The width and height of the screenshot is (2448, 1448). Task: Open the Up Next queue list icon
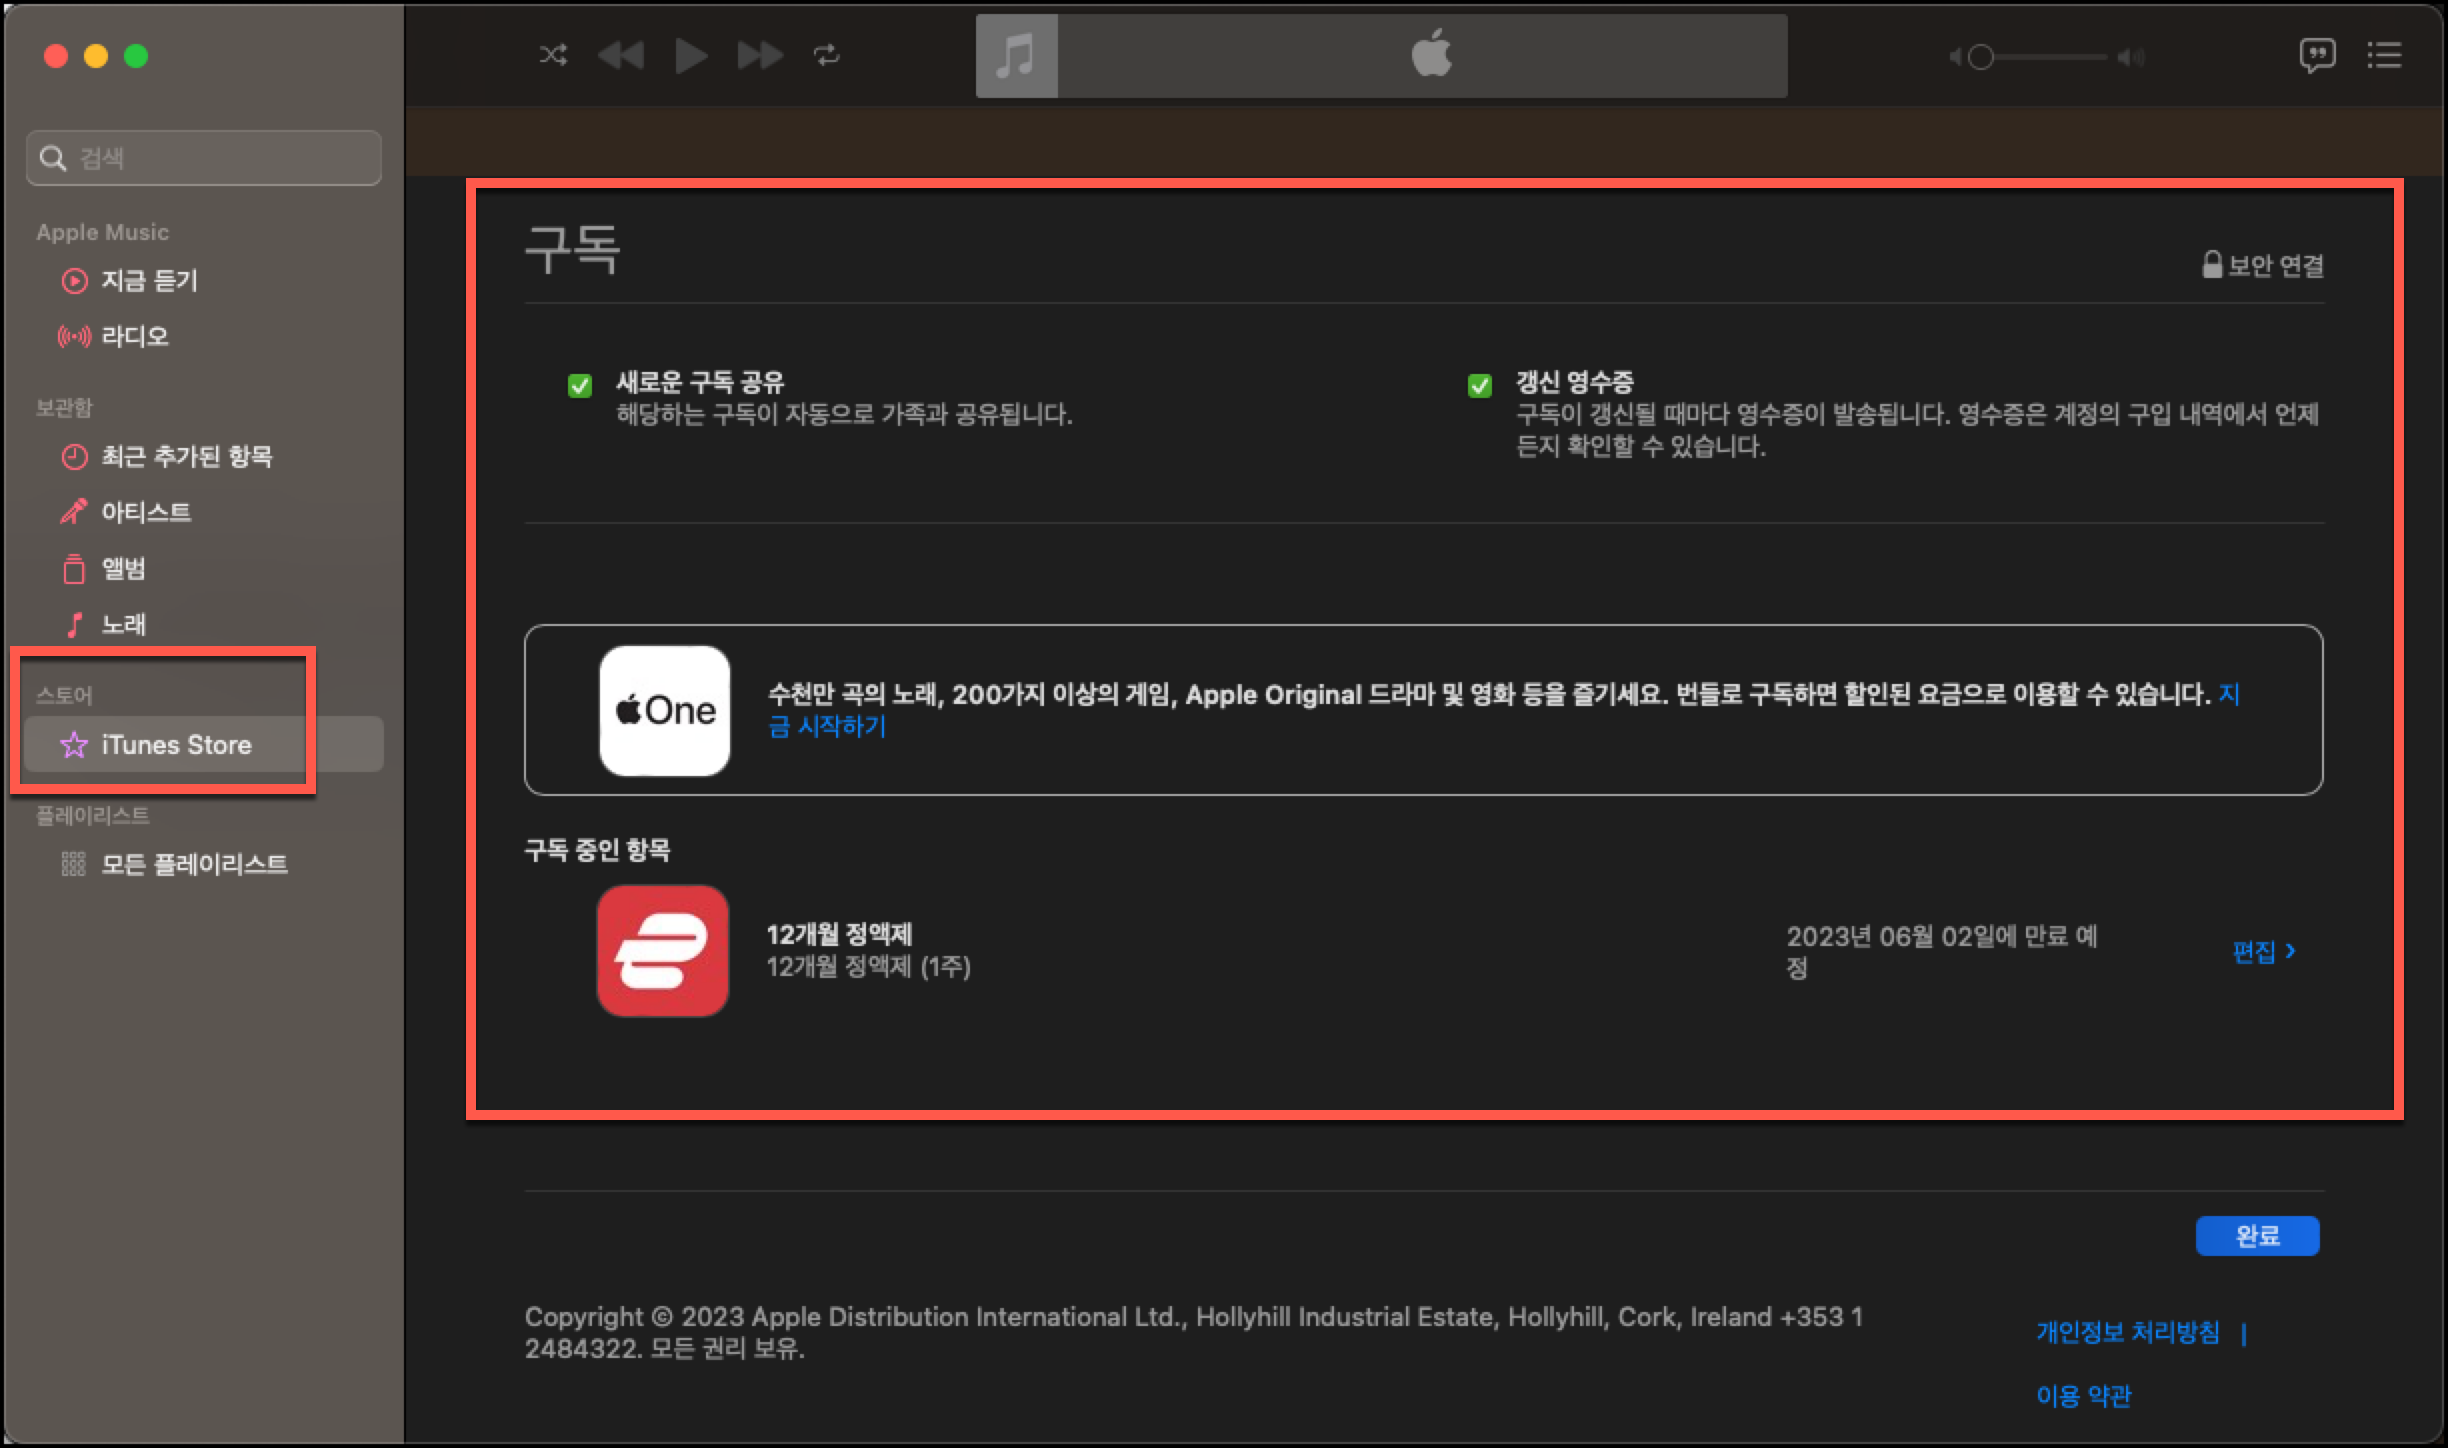point(2386,57)
